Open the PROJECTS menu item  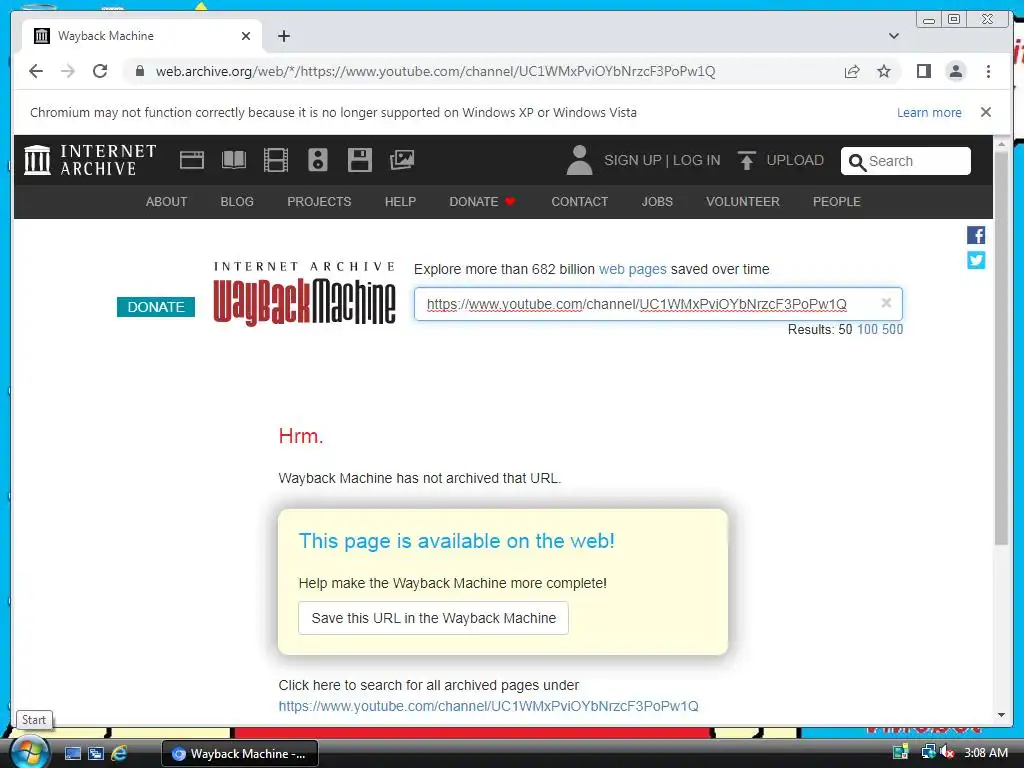point(319,202)
